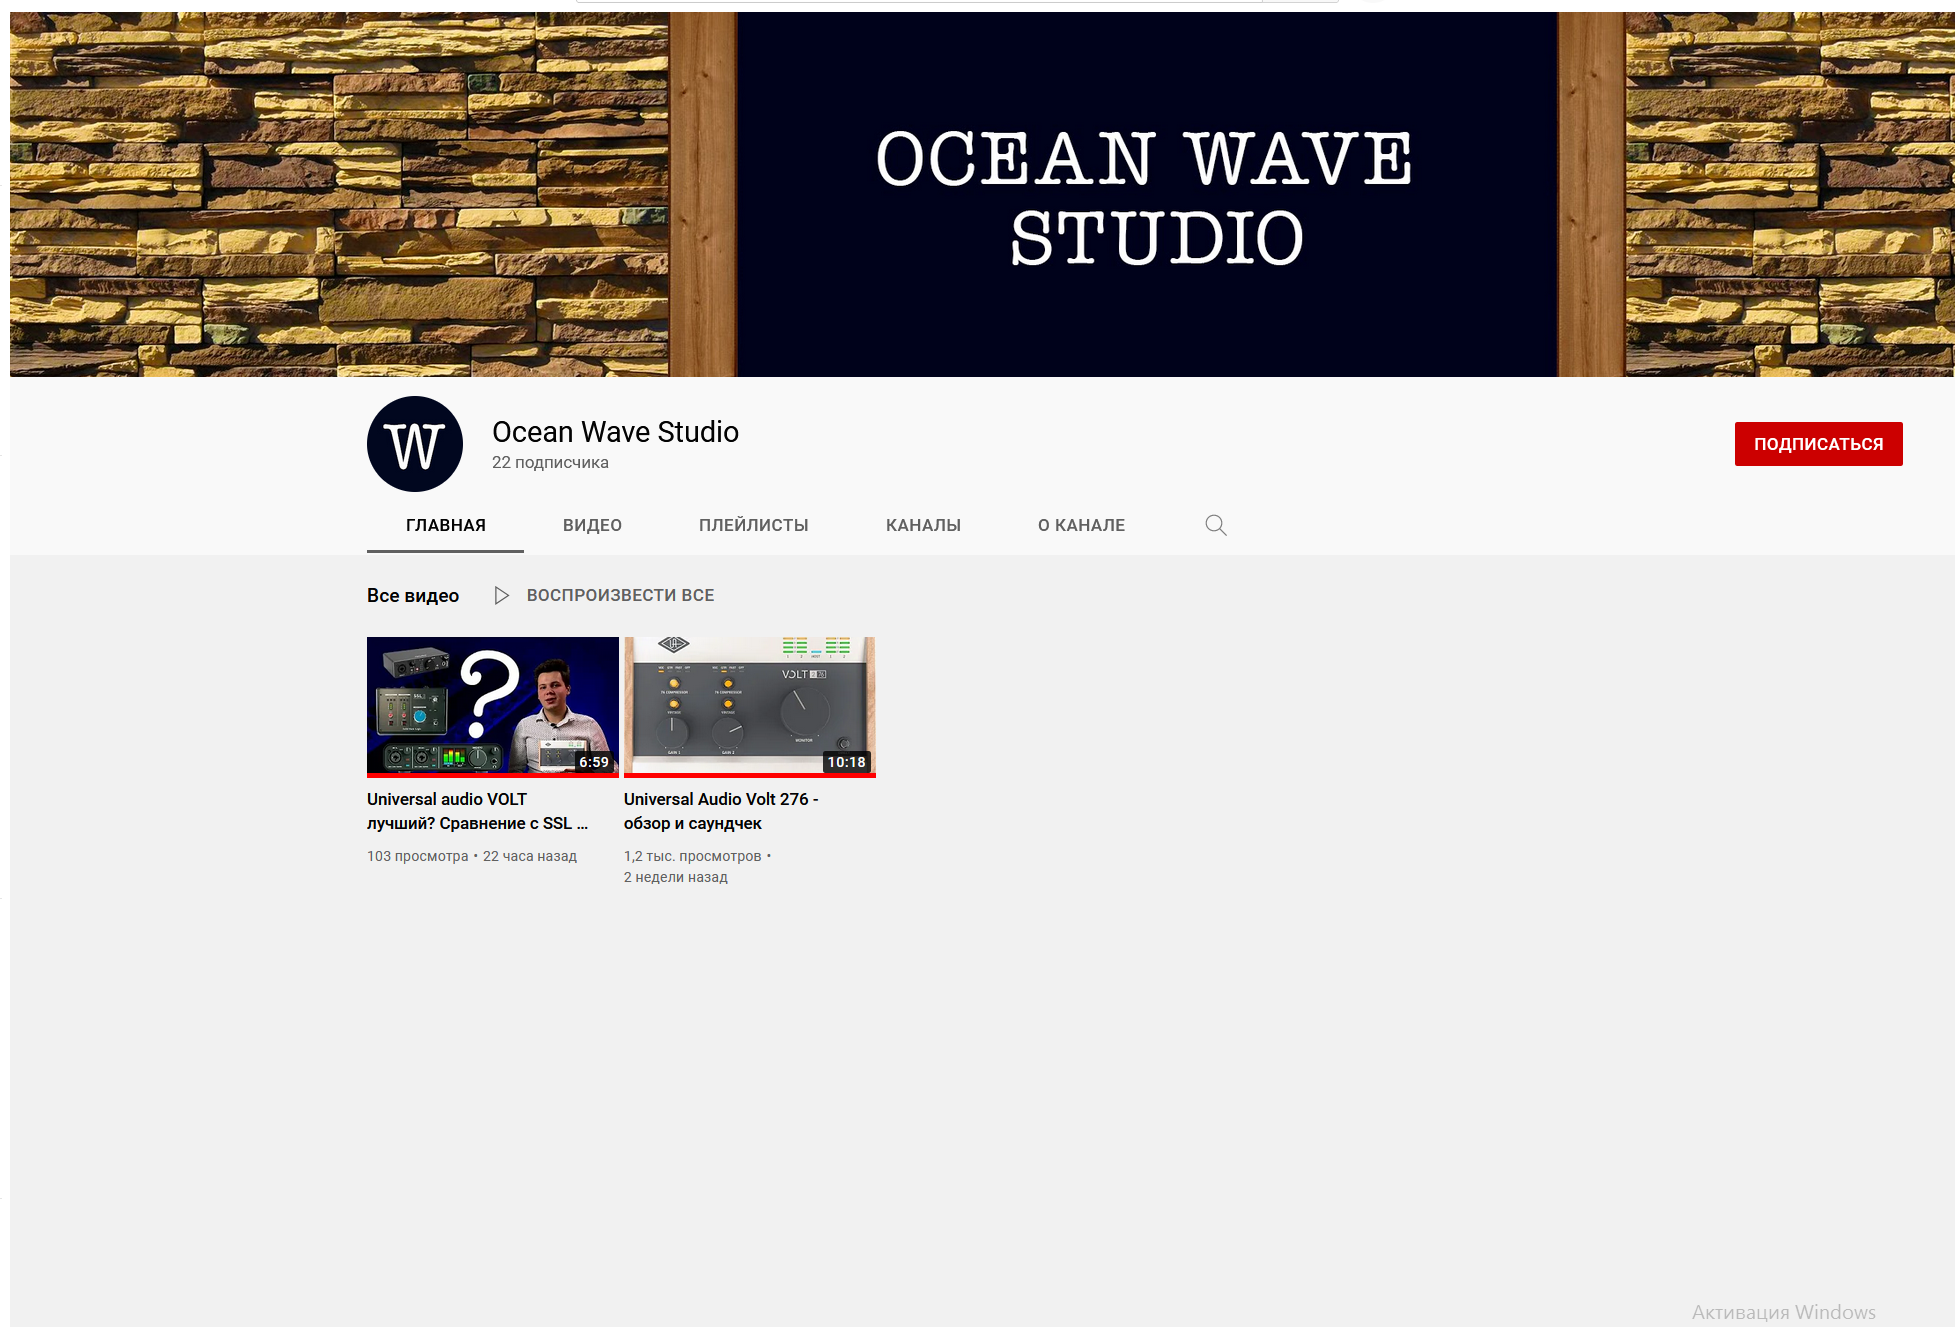This screenshot has width=1955, height=1327.
Task: Click the play-all triangle icon
Action: pos(501,595)
